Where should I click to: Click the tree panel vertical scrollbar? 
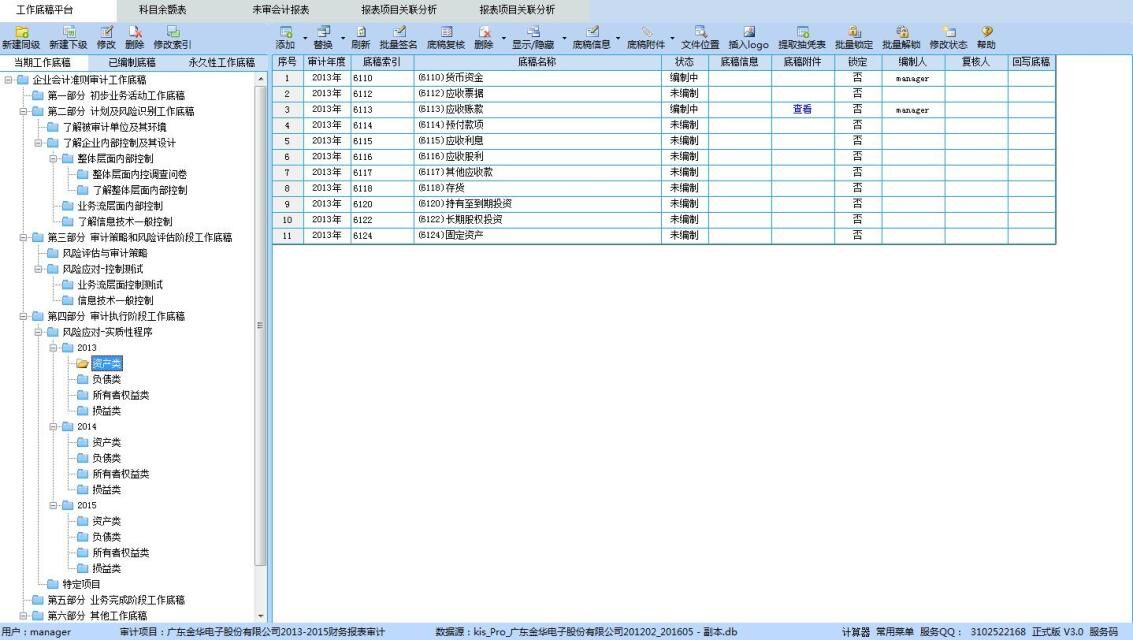[262, 330]
